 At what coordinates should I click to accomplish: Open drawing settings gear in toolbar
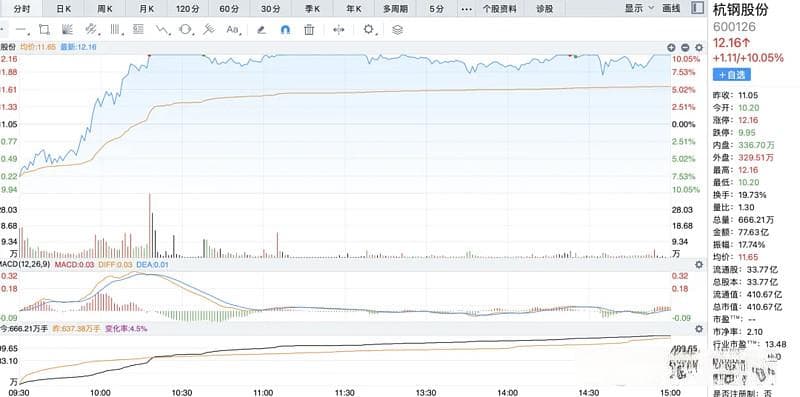coord(368,30)
